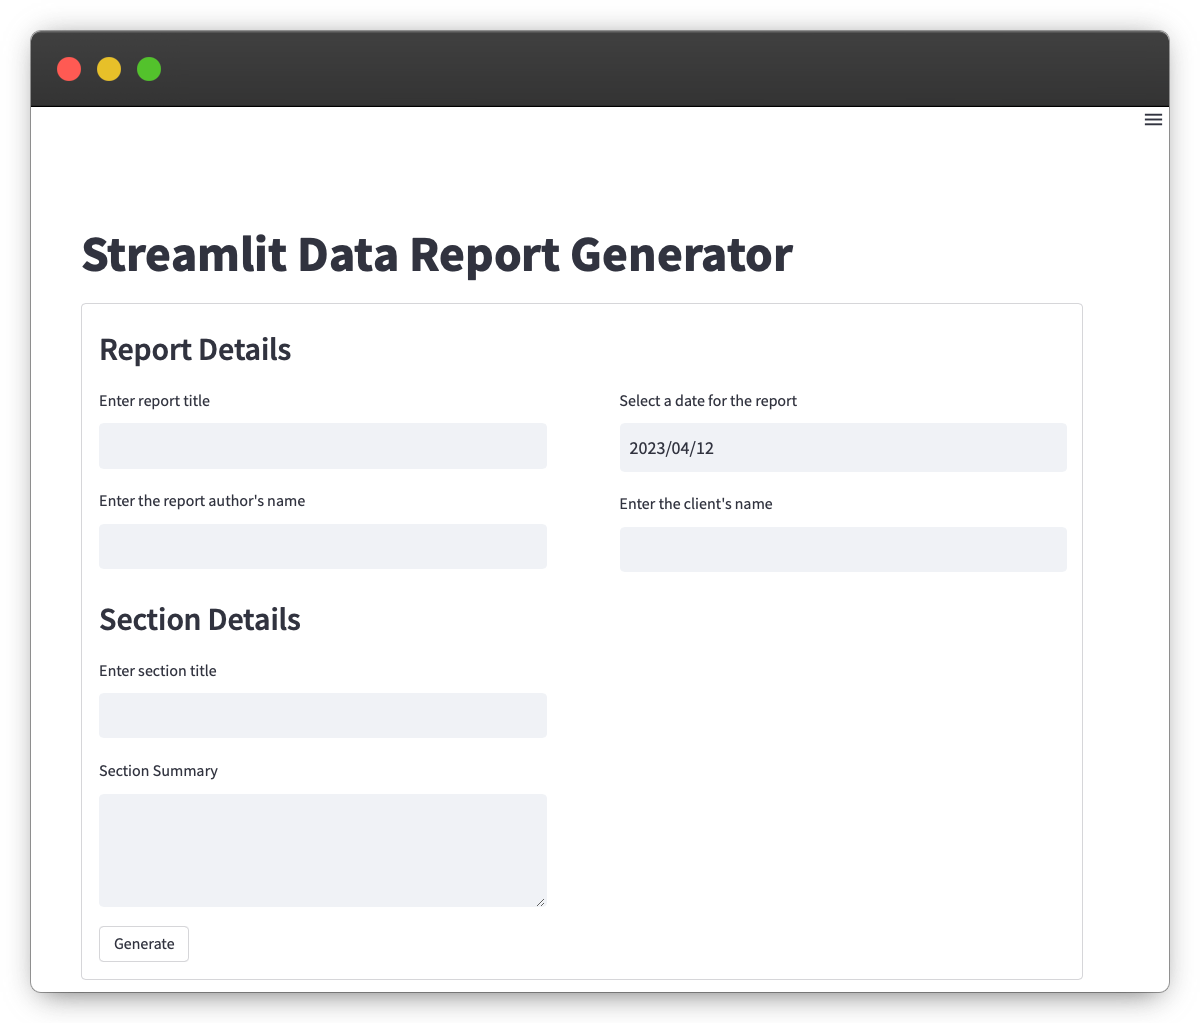1200x1023 pixels.
Task: Click the 'Enter the report author's name' label
Action: click(x=202, y=501)
